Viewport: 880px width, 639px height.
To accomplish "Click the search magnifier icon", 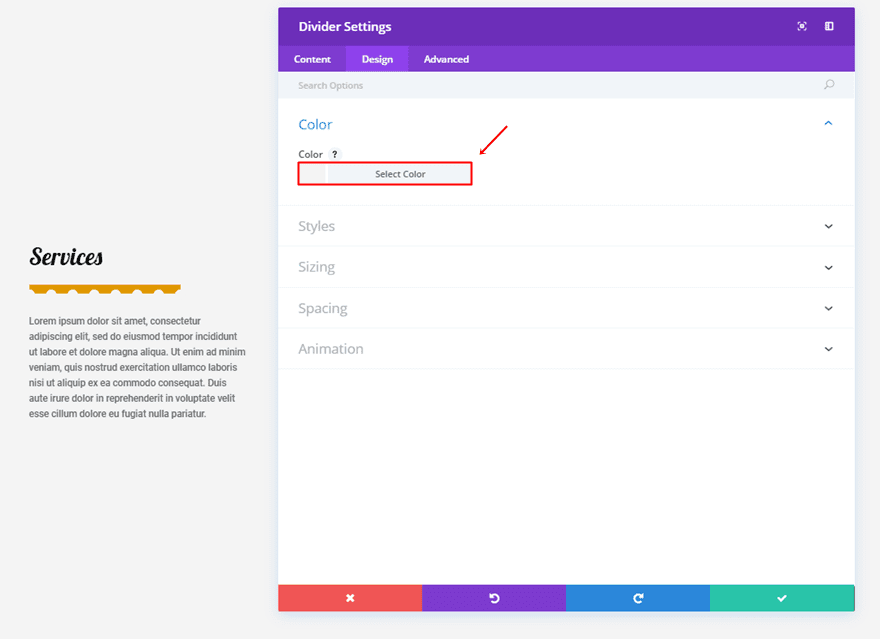I will pos(829,85).
